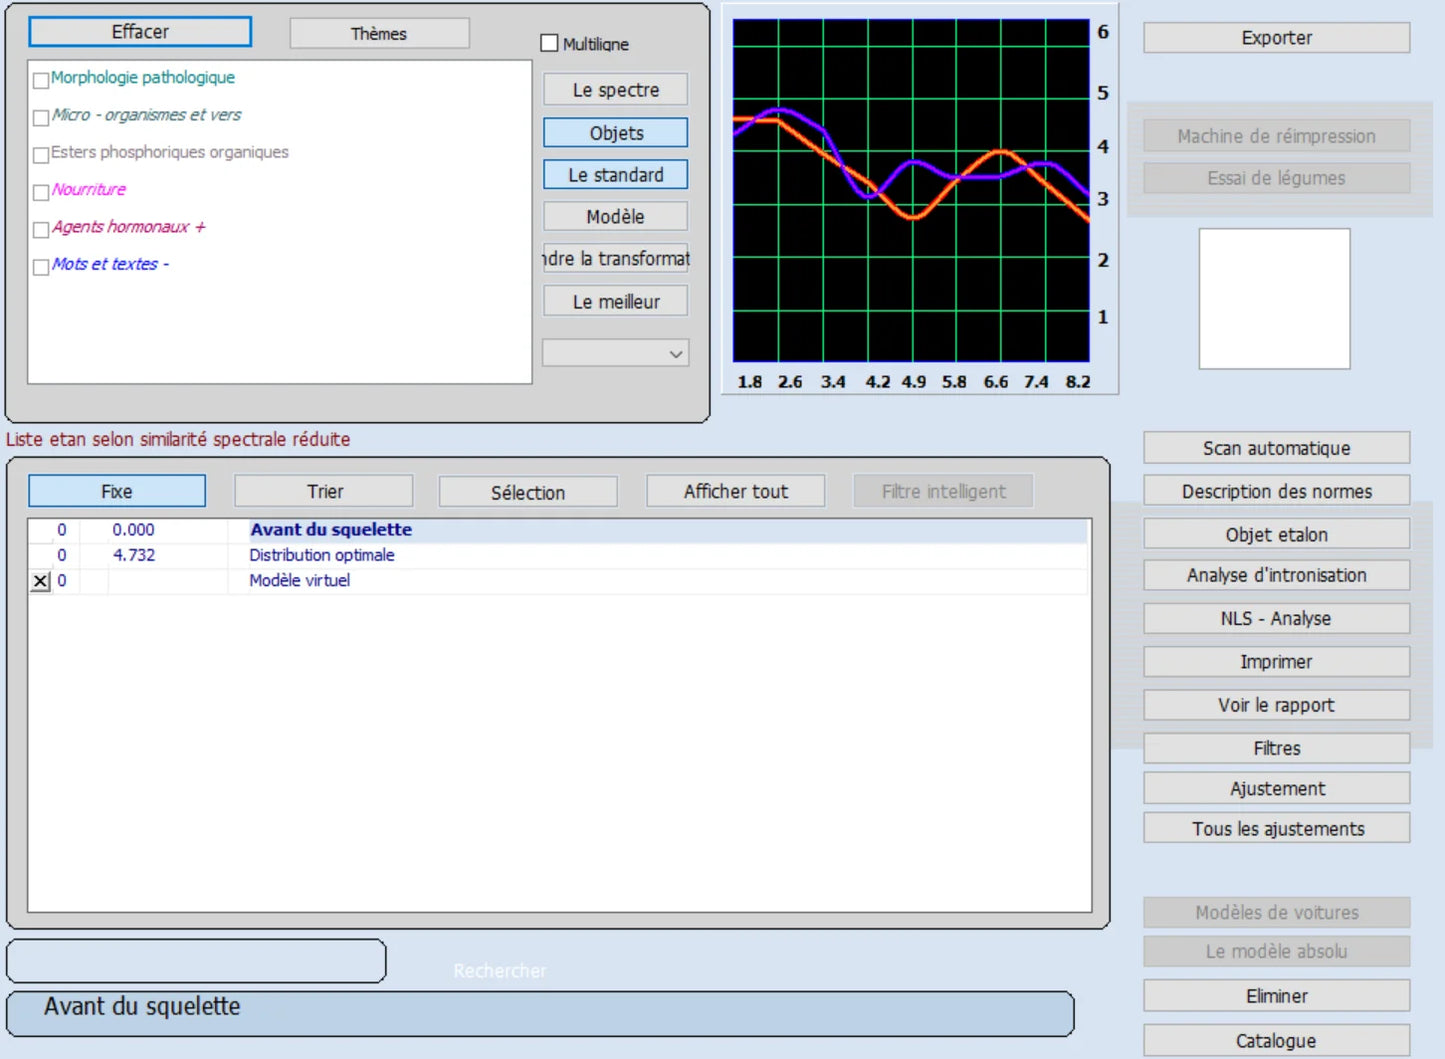Check the Morphologie pathologique option
Screen dimensions: 1445x1059
[41, 80]
